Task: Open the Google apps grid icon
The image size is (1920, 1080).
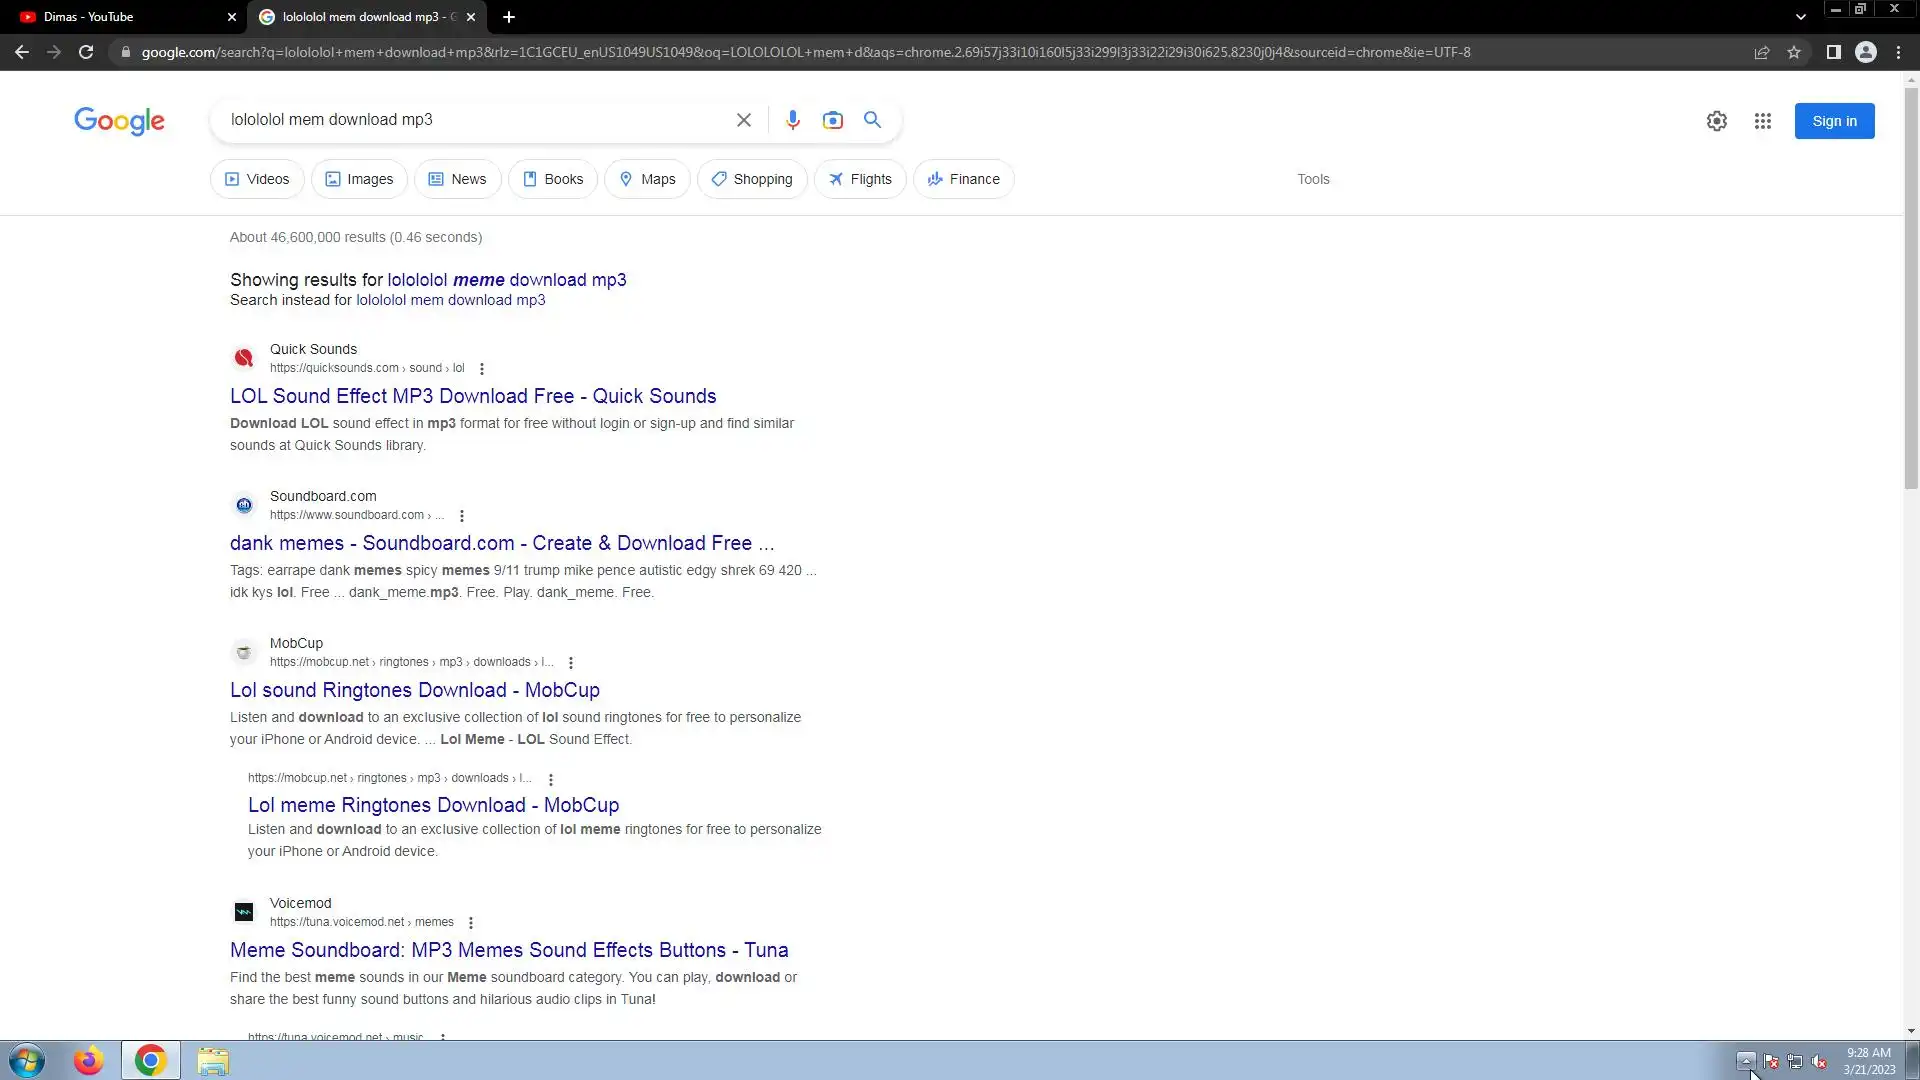Action: (1762, 121)
